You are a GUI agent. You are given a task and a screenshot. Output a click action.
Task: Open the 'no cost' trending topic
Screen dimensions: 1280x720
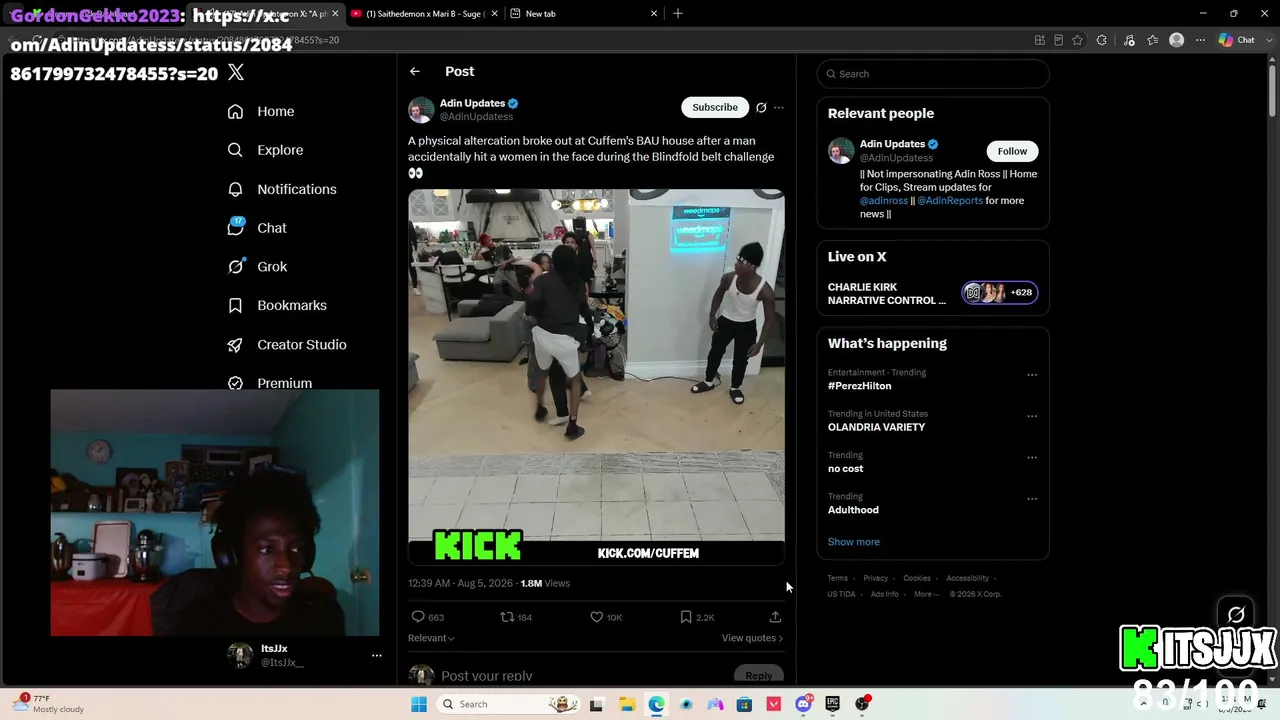(845, 469)
